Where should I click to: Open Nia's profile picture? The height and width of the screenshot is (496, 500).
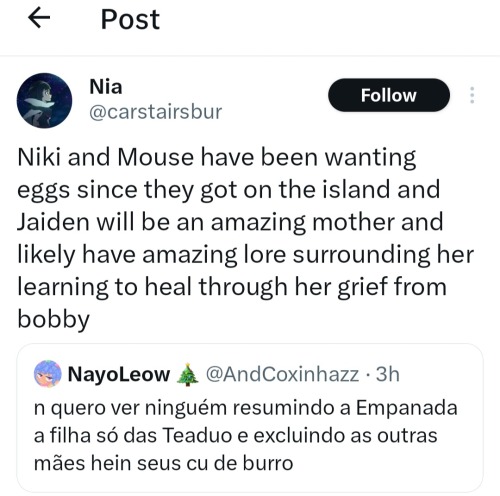[44, 100]
